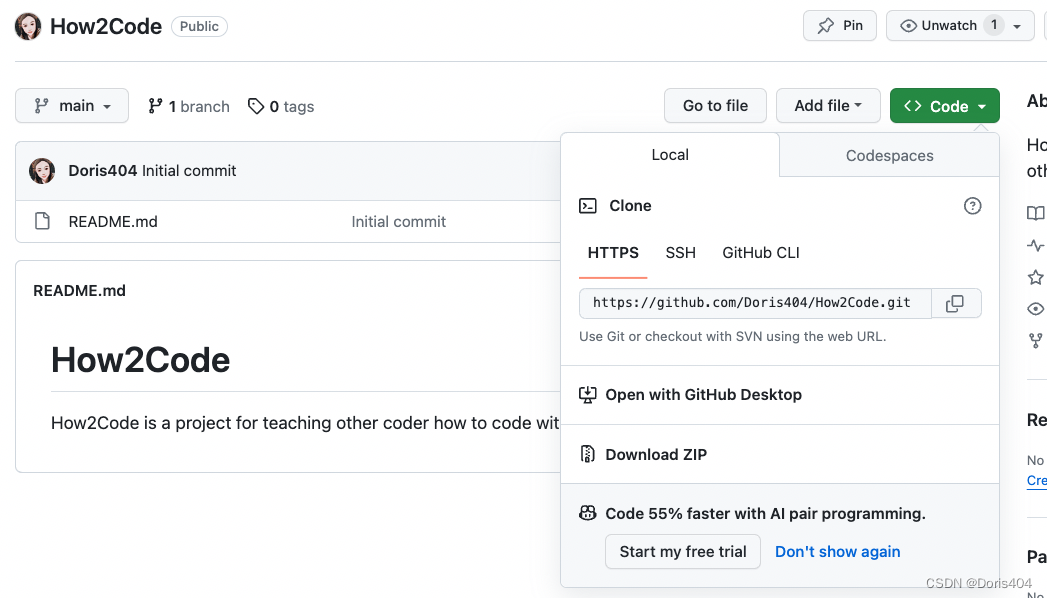Click the repository clone URL field

(755, 303)
